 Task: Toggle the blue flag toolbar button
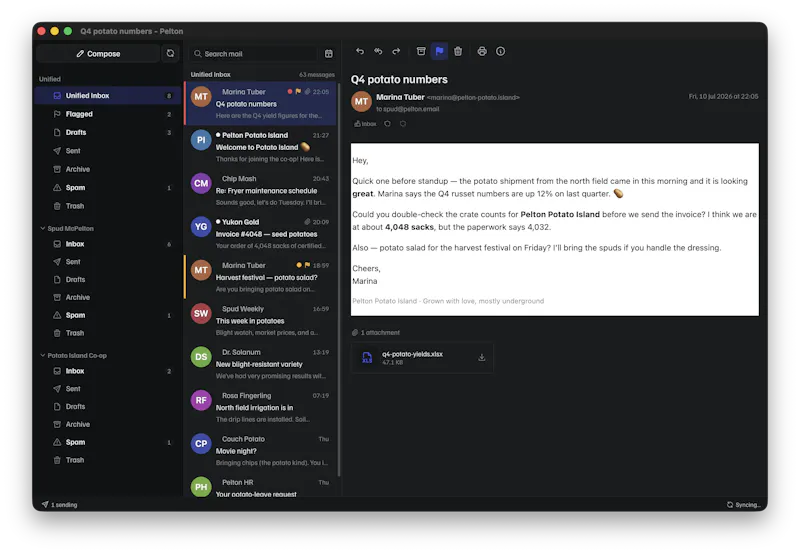point(439,51)
